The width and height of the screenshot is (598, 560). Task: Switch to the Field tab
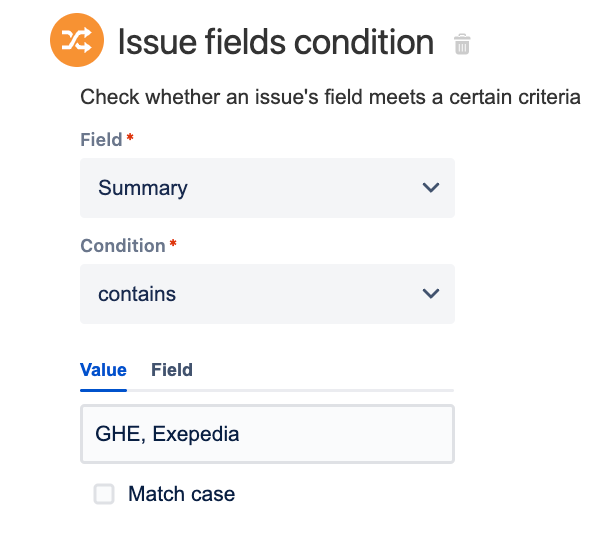(172, 370)
